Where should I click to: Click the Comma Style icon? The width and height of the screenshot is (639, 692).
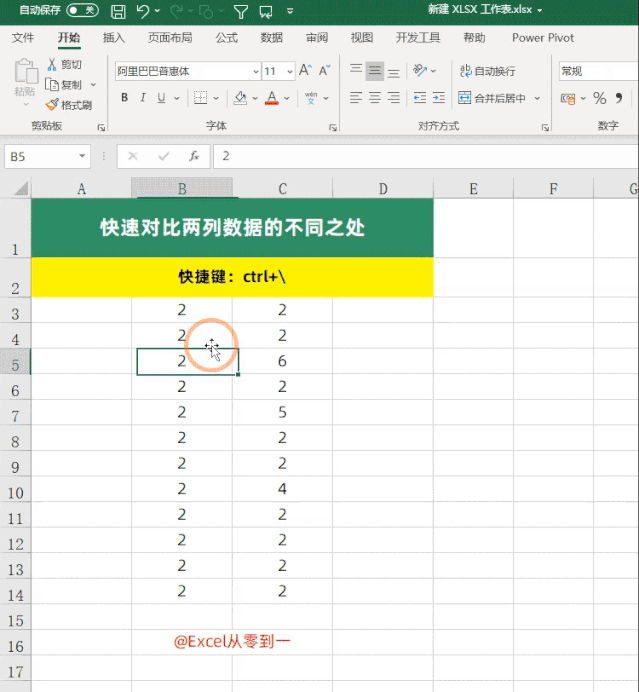[619, 98]
